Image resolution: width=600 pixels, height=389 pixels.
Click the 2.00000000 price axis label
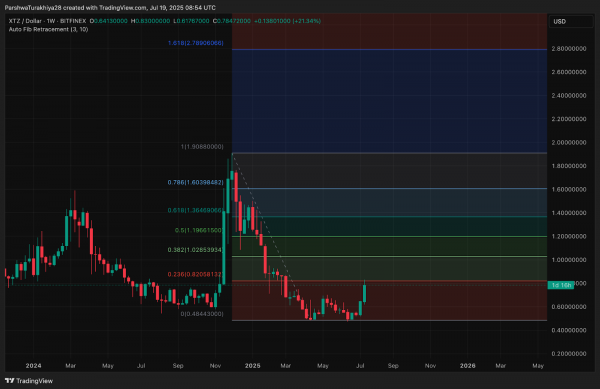[x=569, y=142]
